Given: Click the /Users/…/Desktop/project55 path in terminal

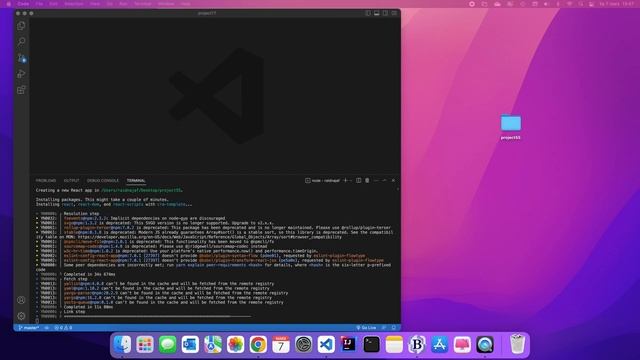Looking at the screenshot, I should [141, 190].
